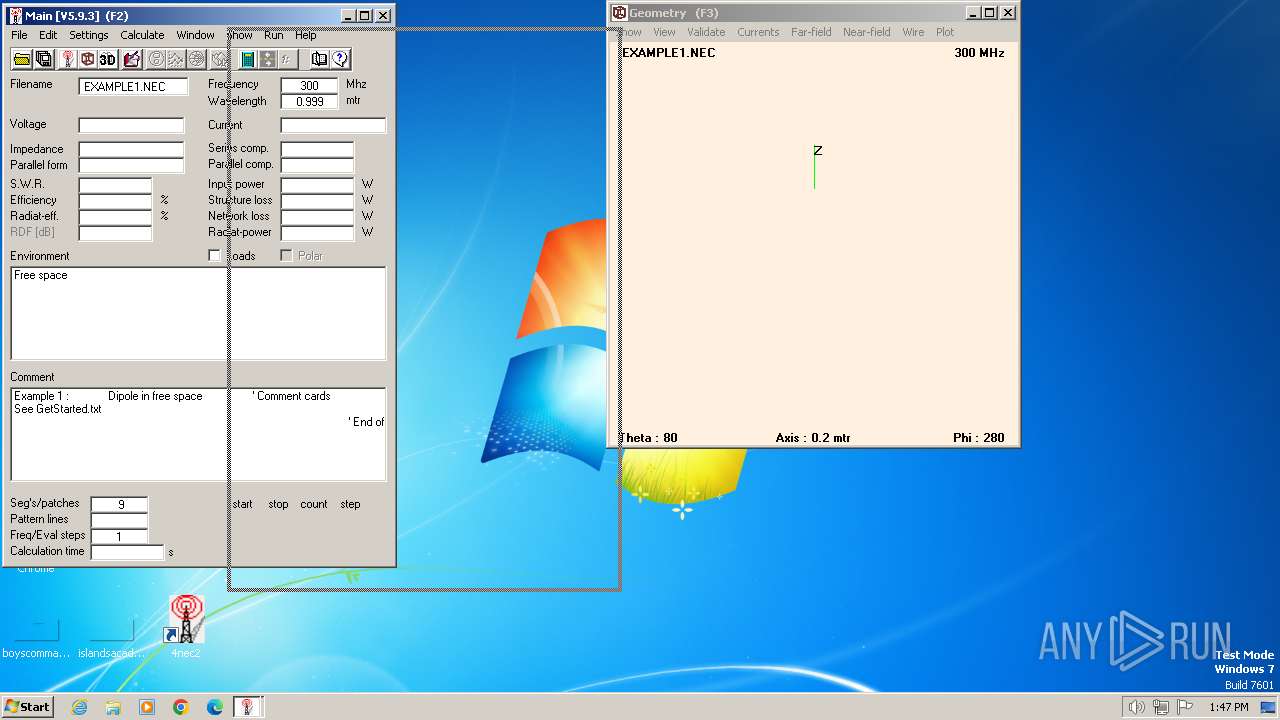Click the grayed polar pattern toolbar icon

pyautogui.click(x=197, y=59)
